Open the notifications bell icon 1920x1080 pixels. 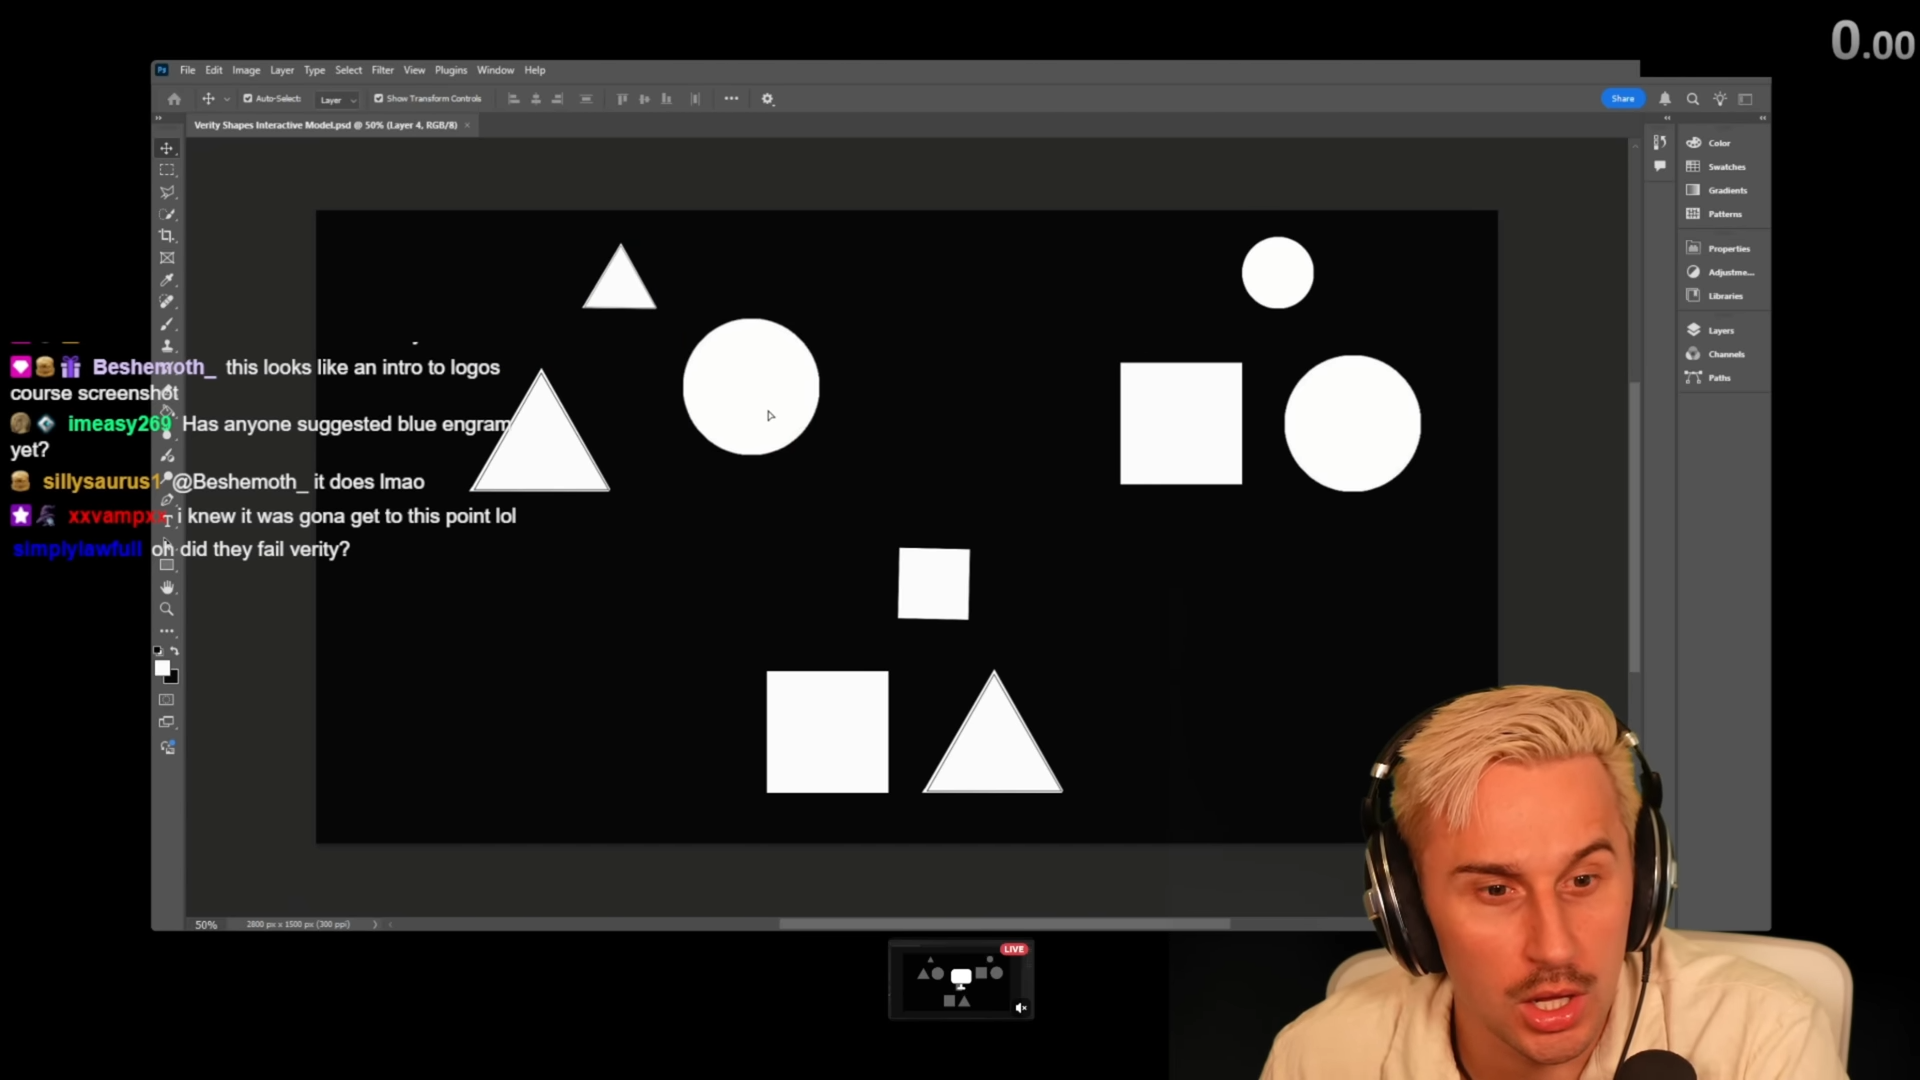[x=1665, y=99]
